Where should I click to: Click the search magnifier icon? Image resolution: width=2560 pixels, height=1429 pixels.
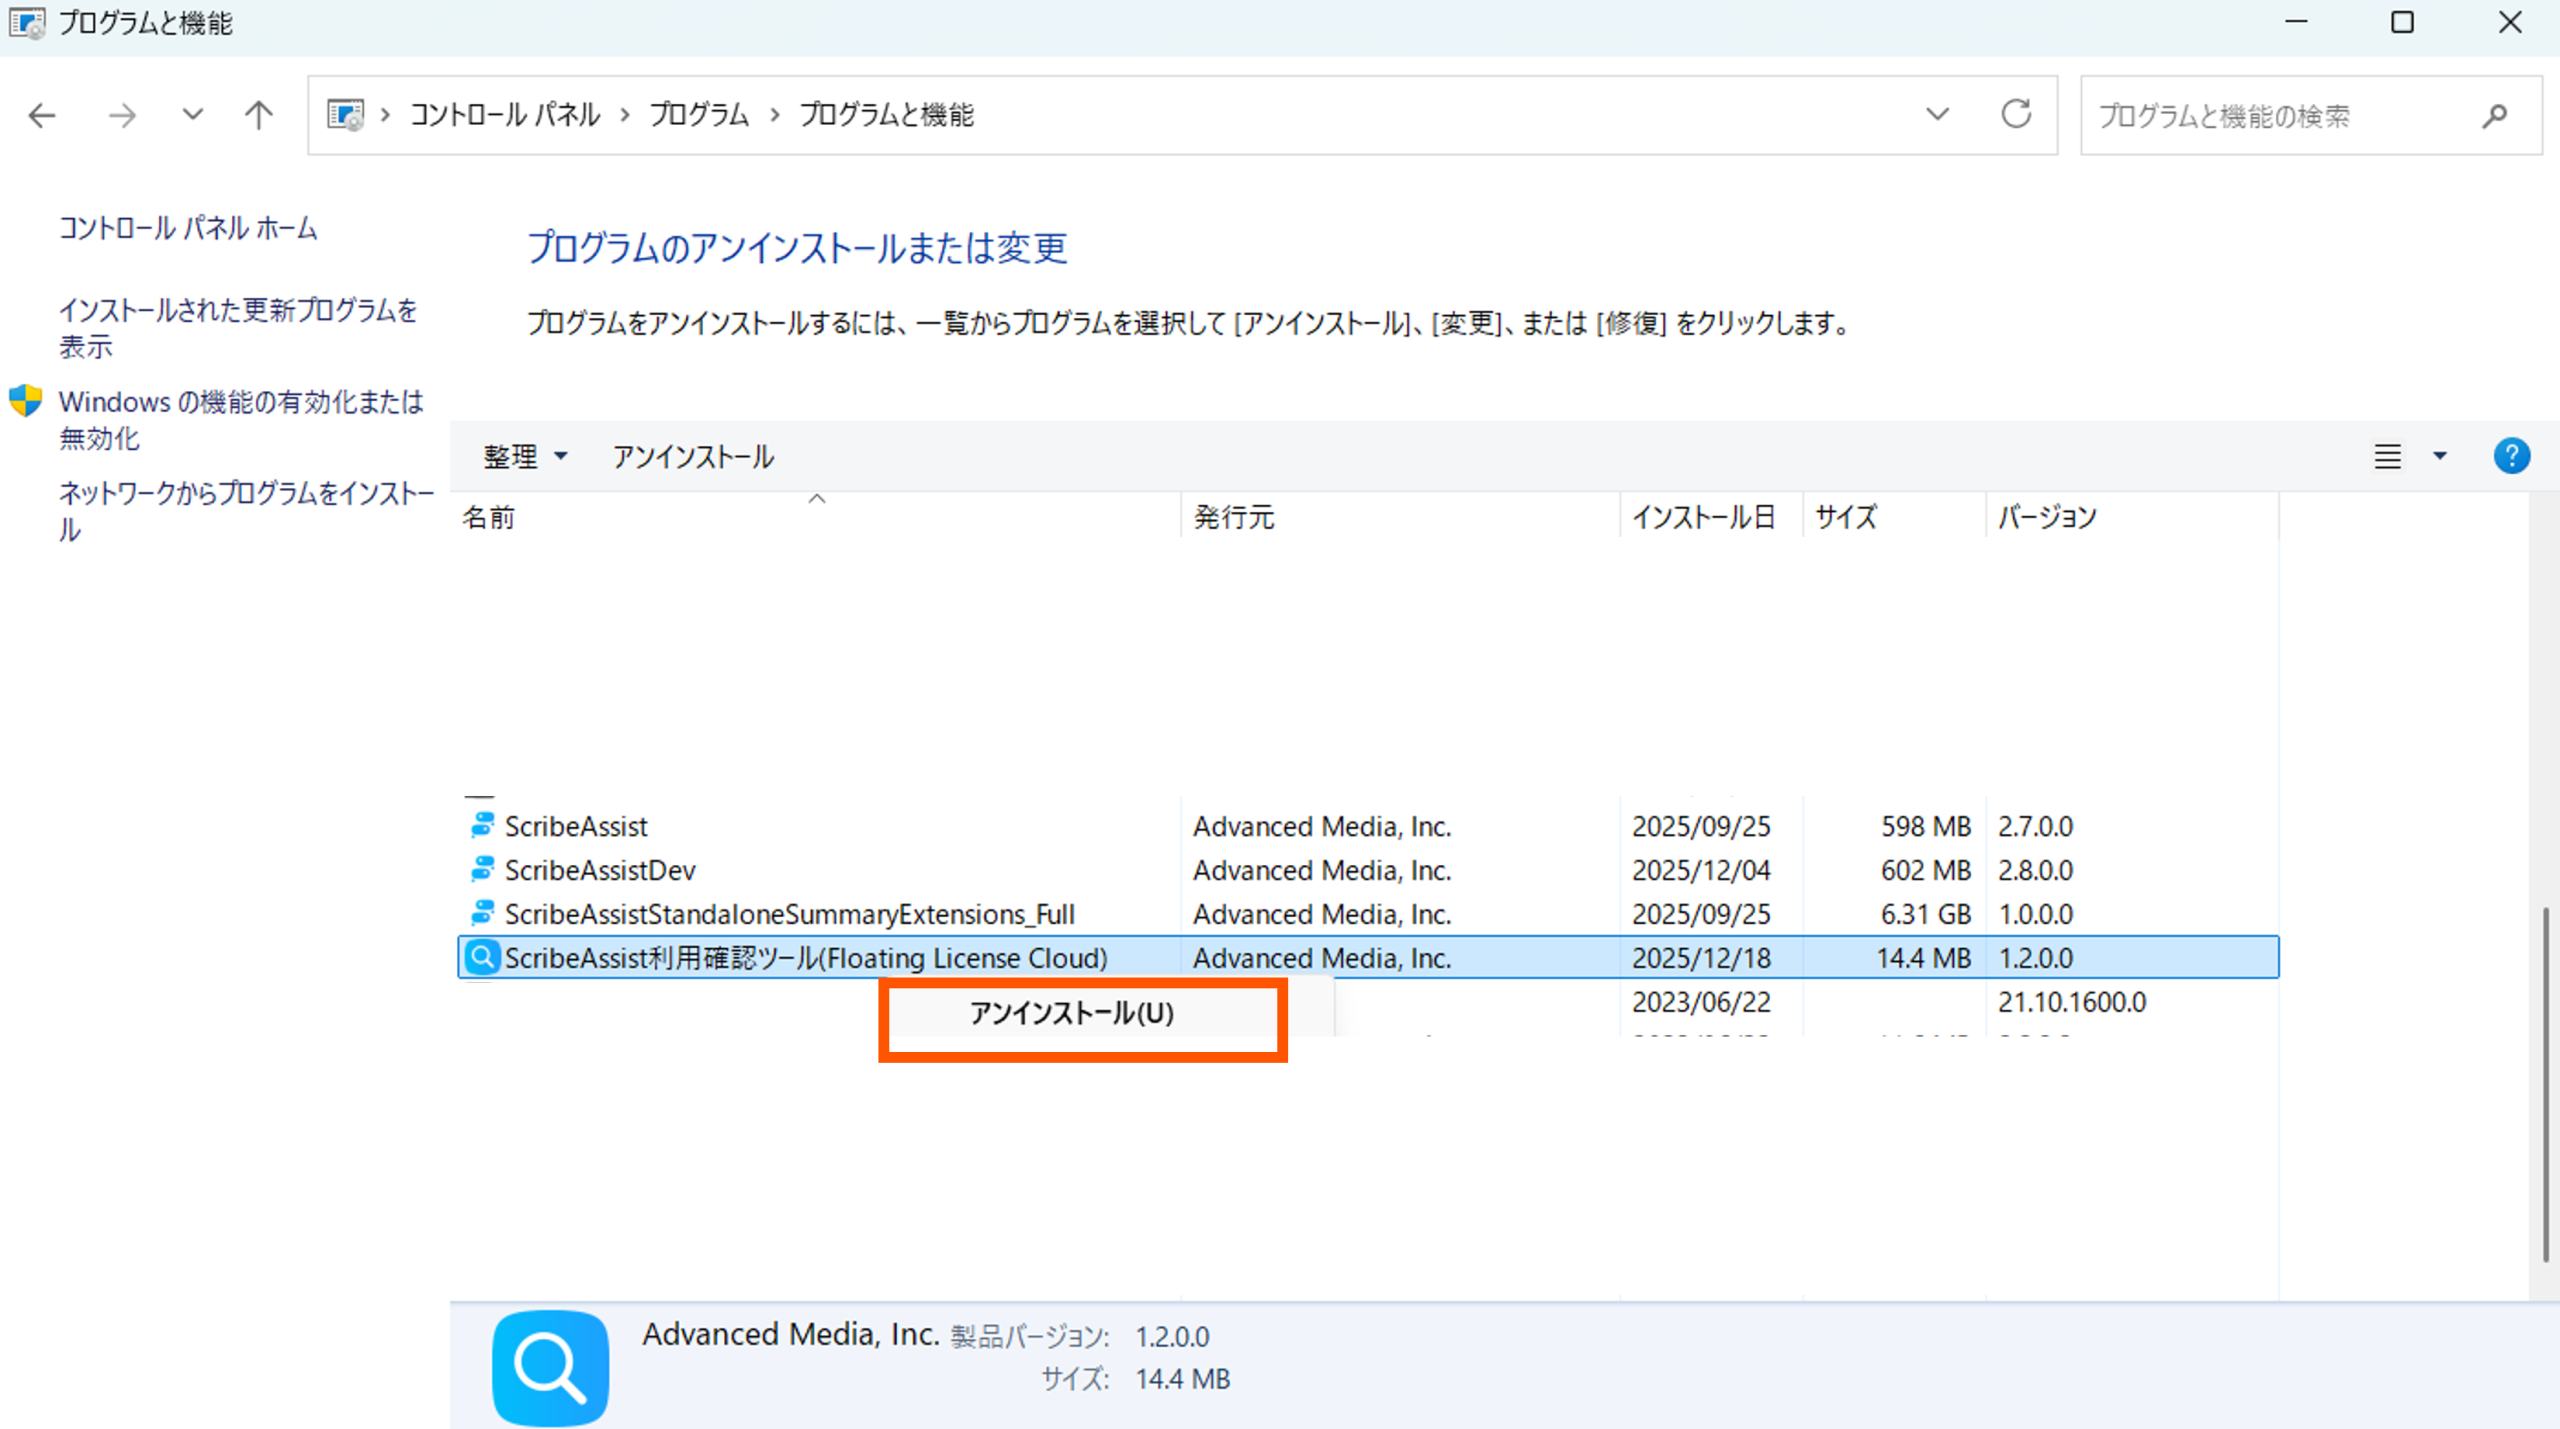pos(2494,116)
